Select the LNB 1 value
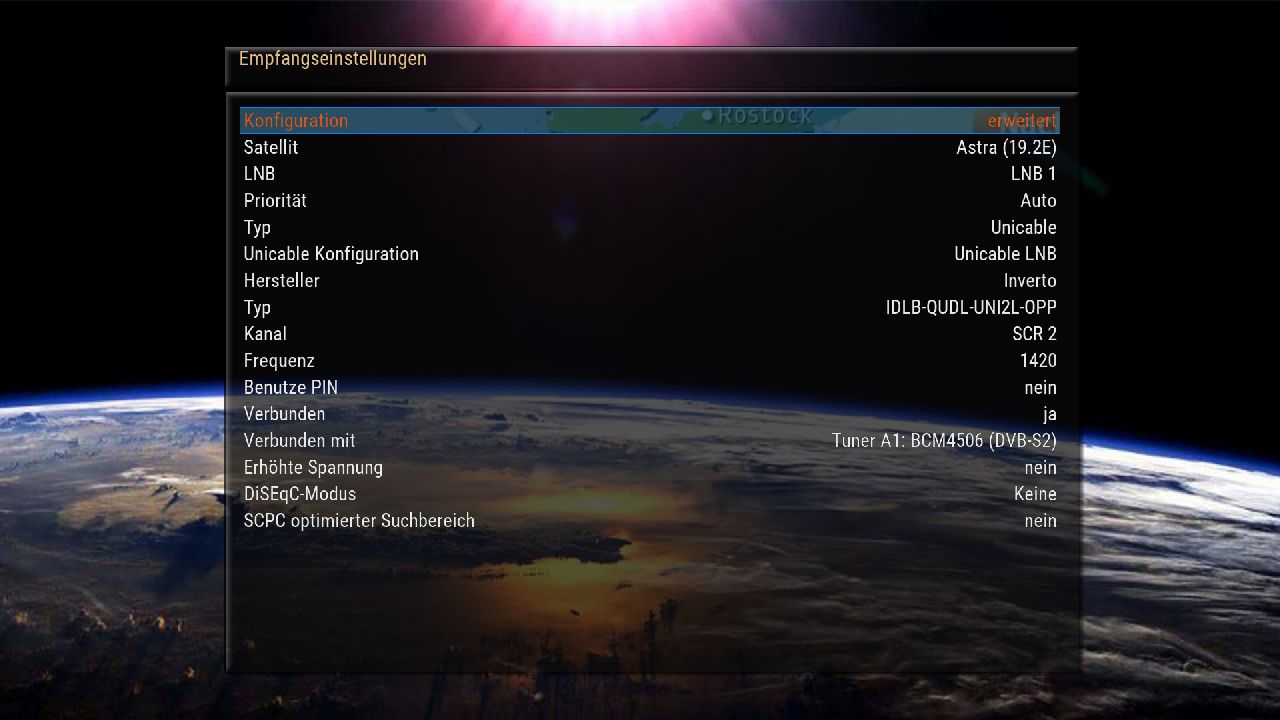Image resolution: width=1280 pixels, height=720 pixels. [x=1032, y=174]
